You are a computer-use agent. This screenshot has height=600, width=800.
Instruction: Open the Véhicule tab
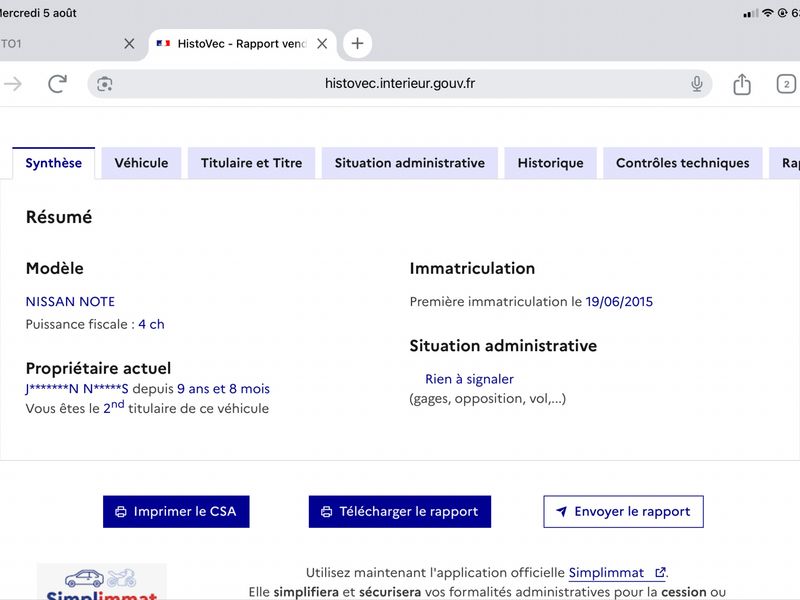[141, 163]
